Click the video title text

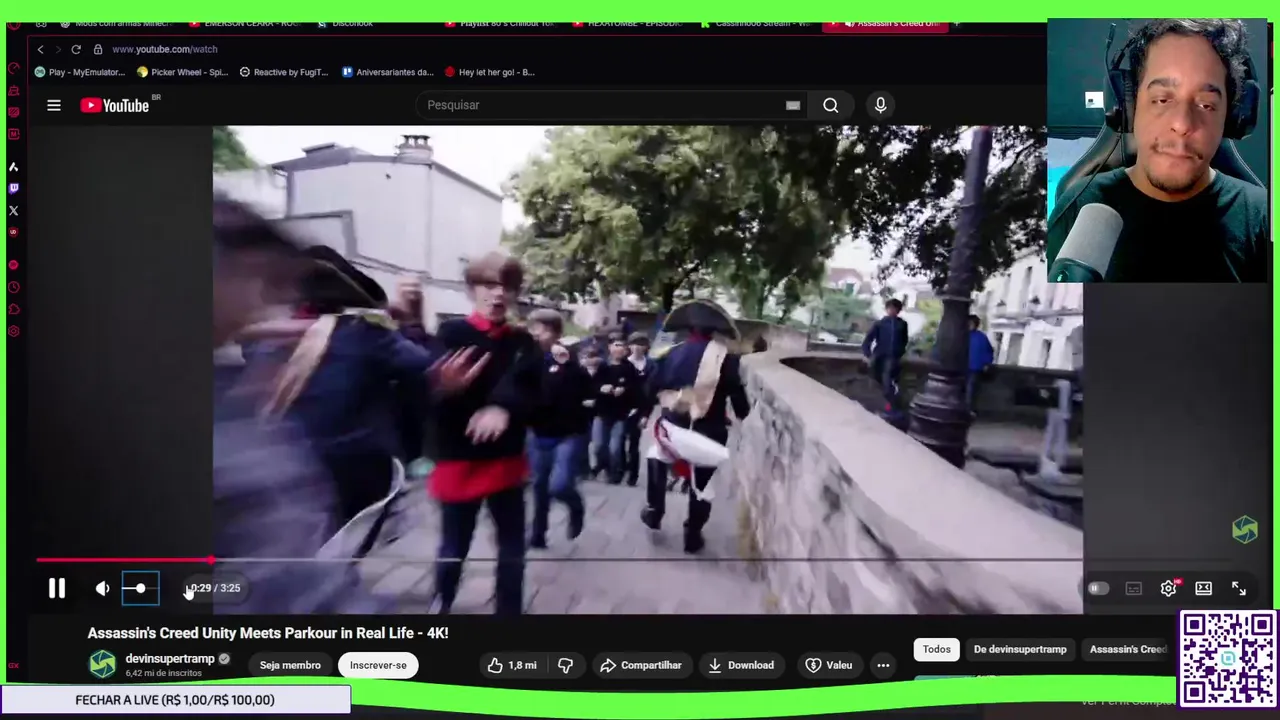pos(268,633)
